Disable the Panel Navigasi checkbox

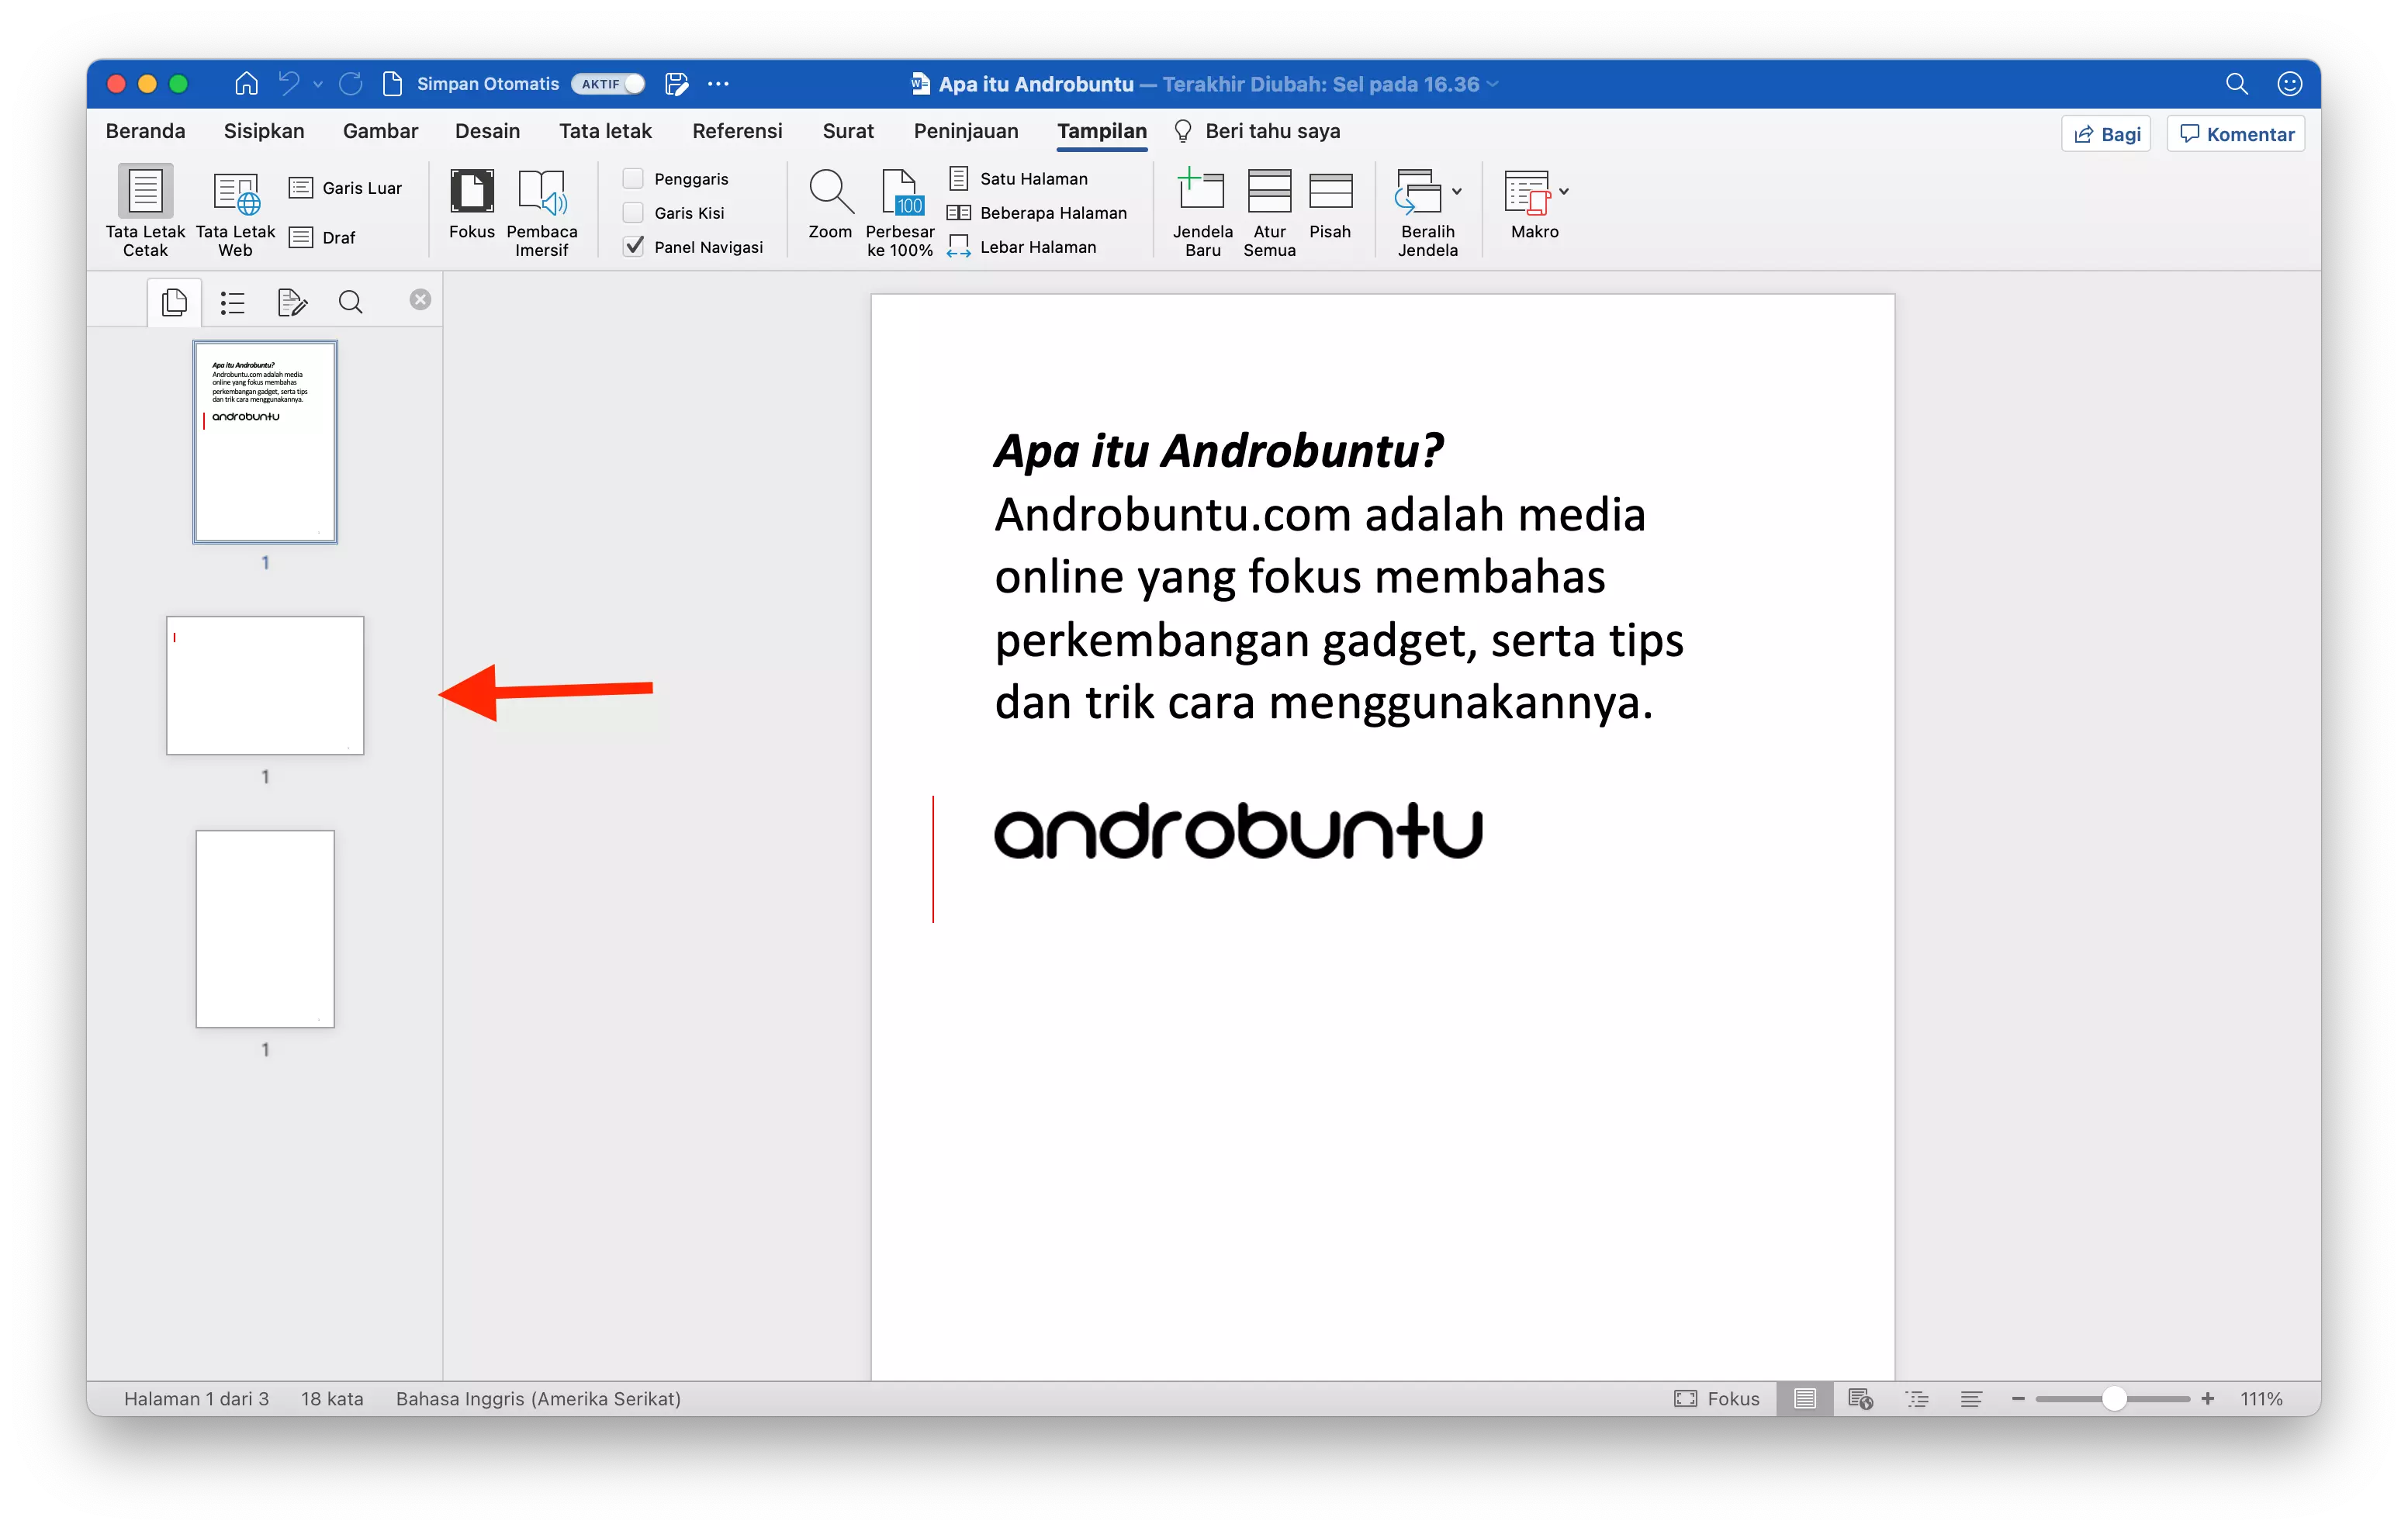pos(633,246)
